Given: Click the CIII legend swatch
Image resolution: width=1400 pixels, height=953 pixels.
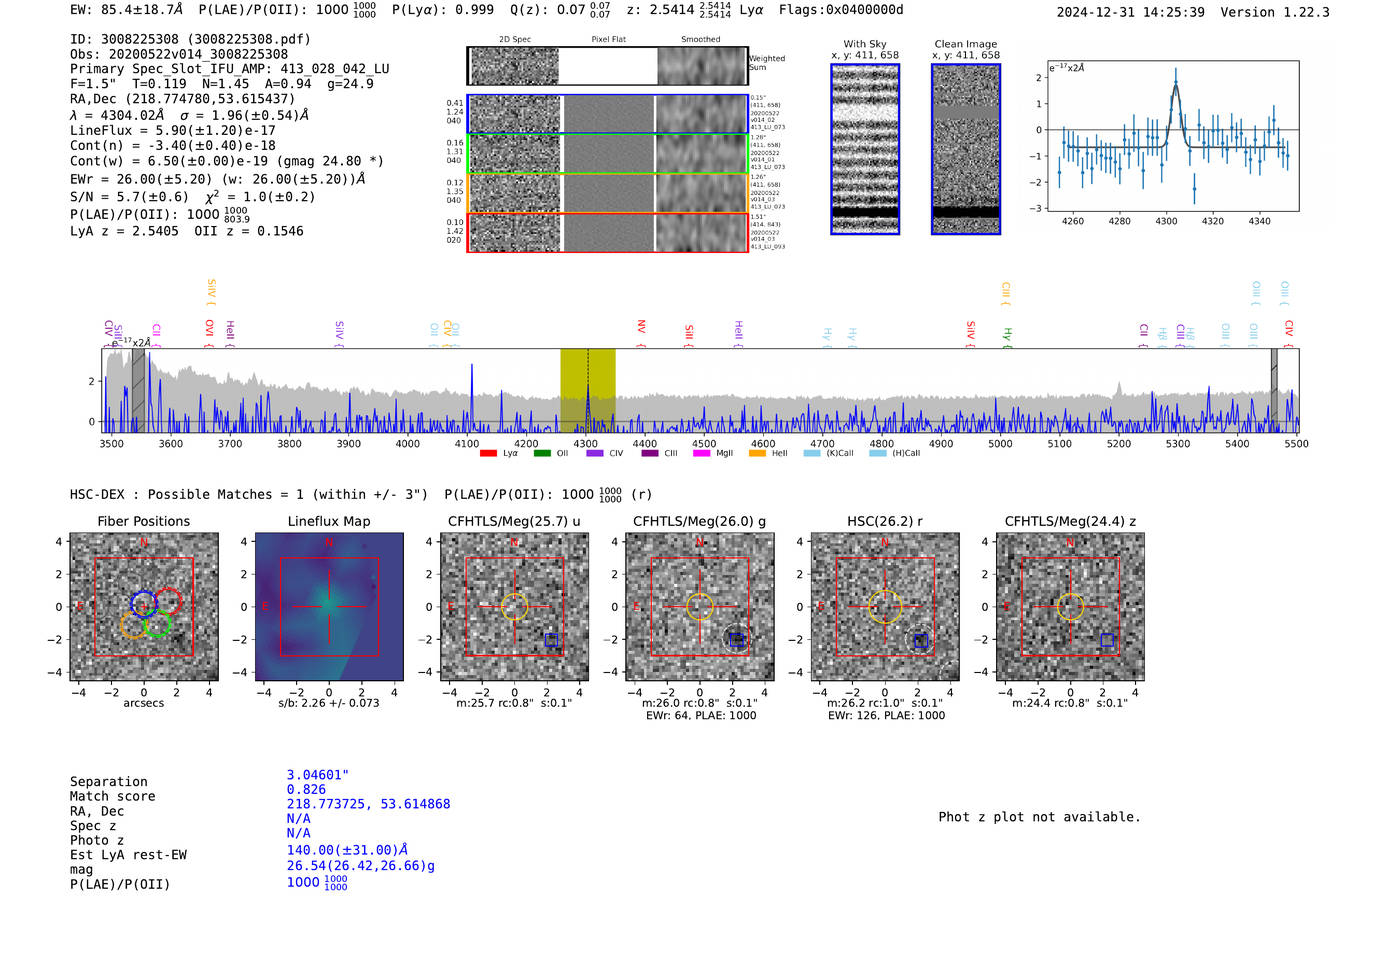Looking at the screenshot, I should (650, 453).
